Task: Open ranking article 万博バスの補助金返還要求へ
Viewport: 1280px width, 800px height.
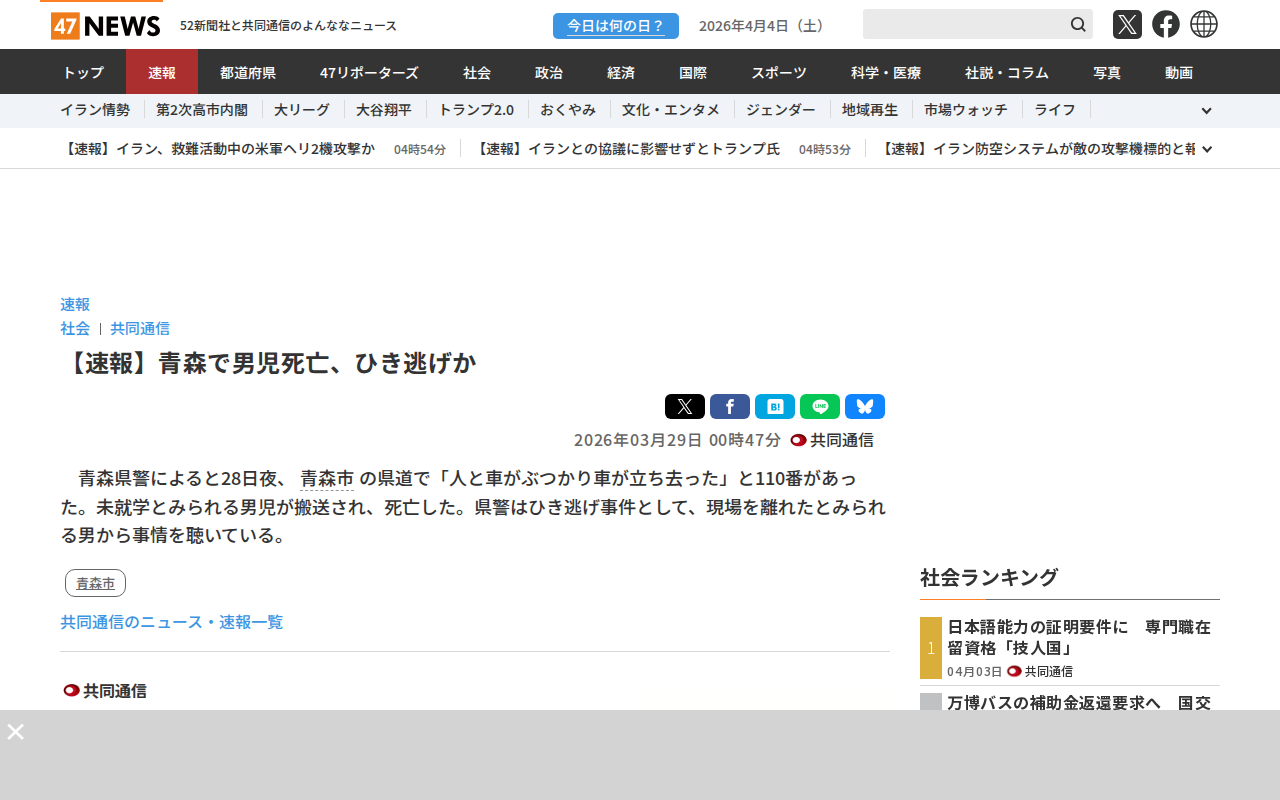Action: [x=1079, y=702]
